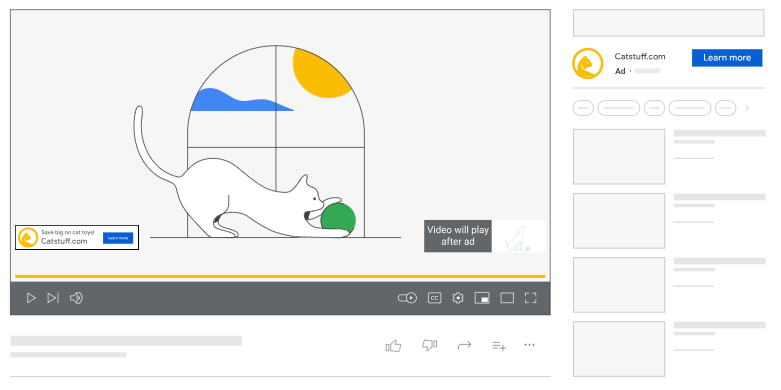Click the play button in player controls
Screen dimensions: 781x390
(31, 298)
